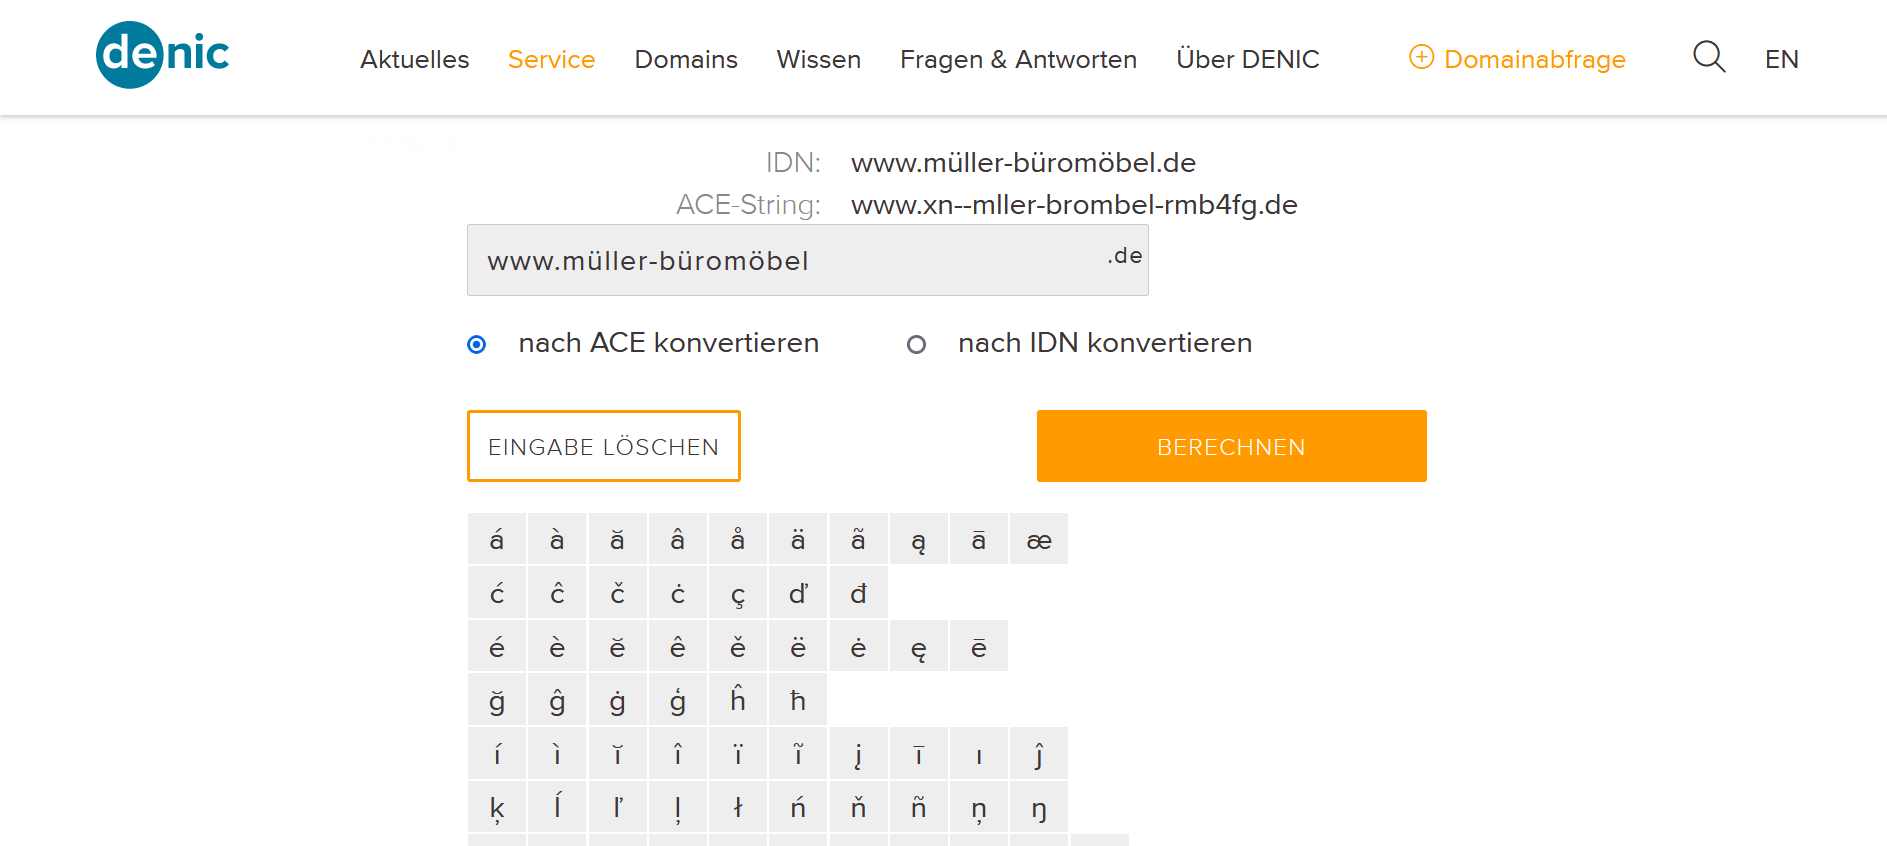Open the Wissen menu
Viewport: 1887px width, 846px height.
point(818,60)
